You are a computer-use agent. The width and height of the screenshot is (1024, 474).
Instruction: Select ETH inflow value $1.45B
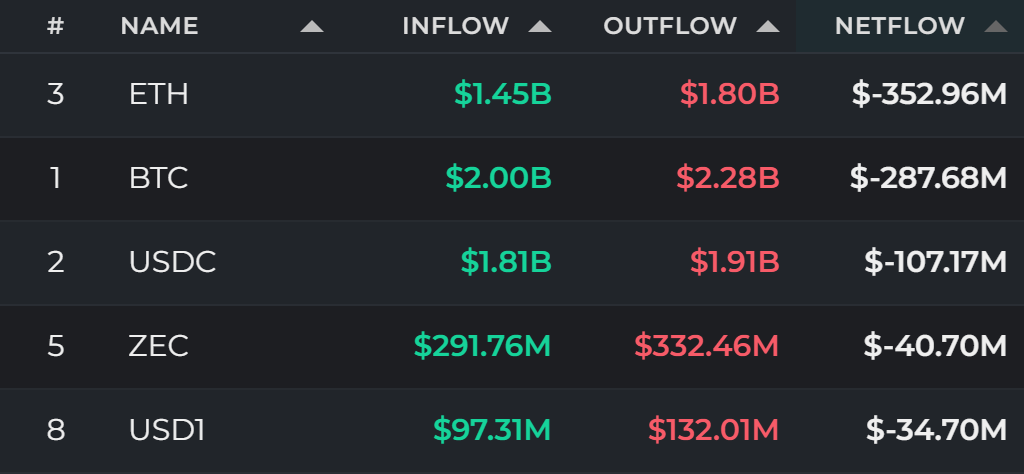[503, 95]
